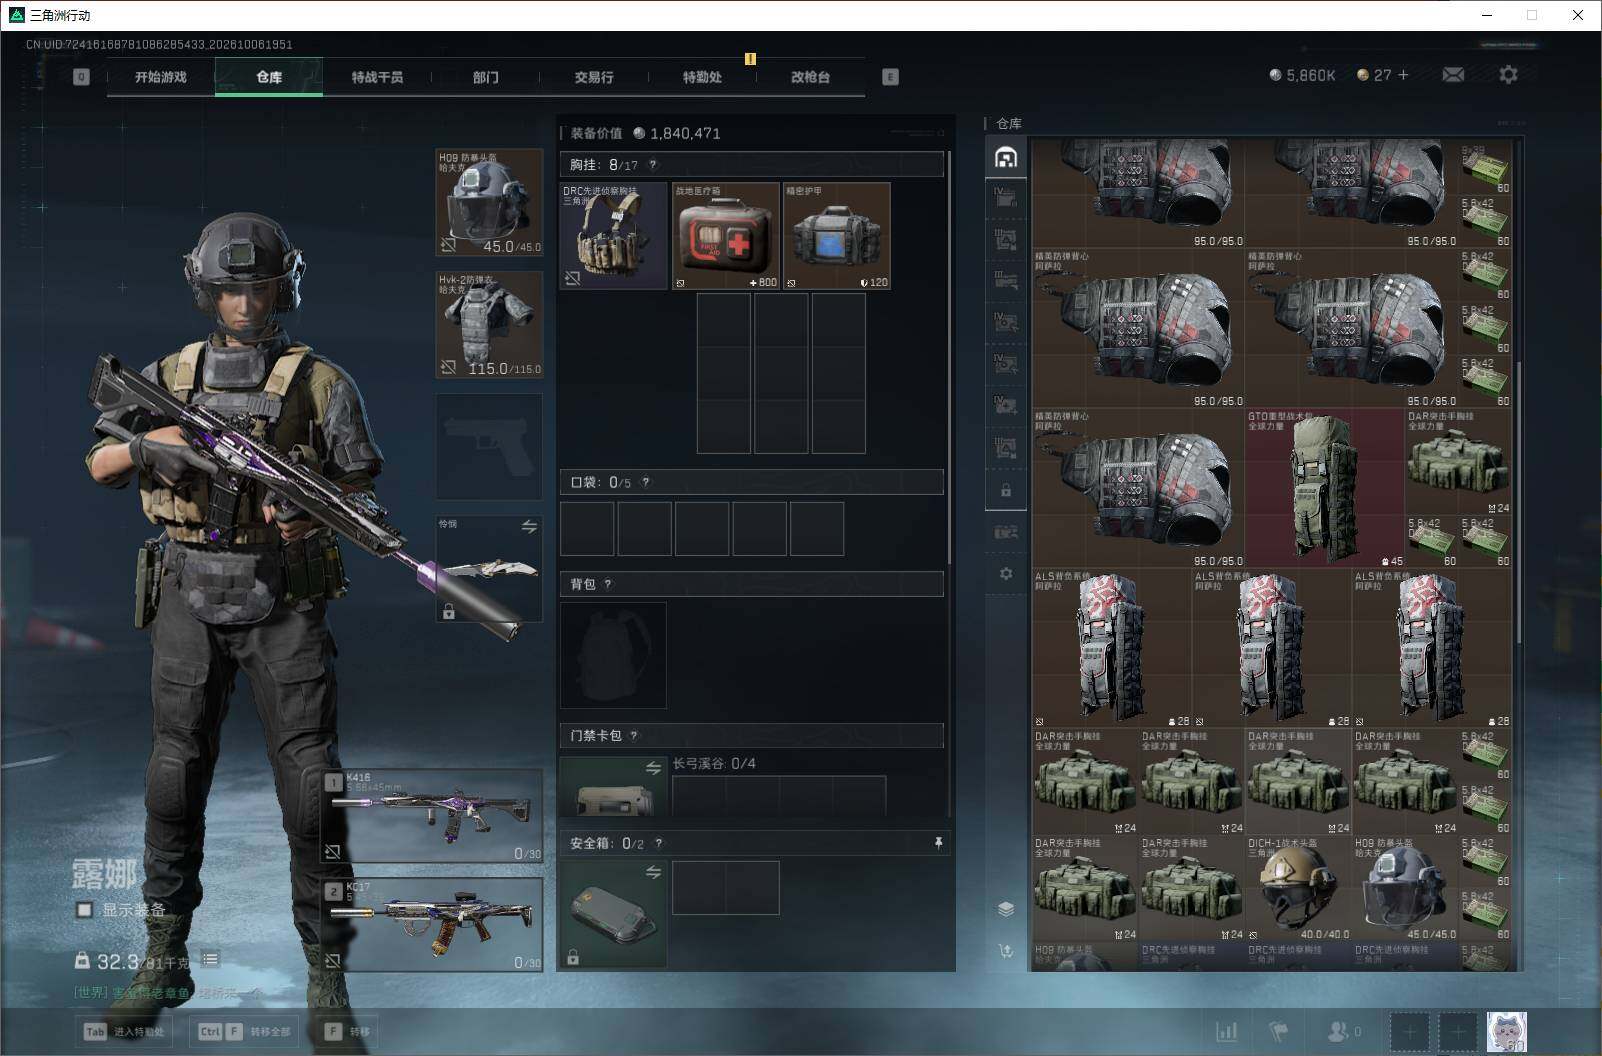The height and width of the screenshot is (1056, 1602).
Task: Click the padlock icon in warehouse sidebar
Action: point(1006,491)
